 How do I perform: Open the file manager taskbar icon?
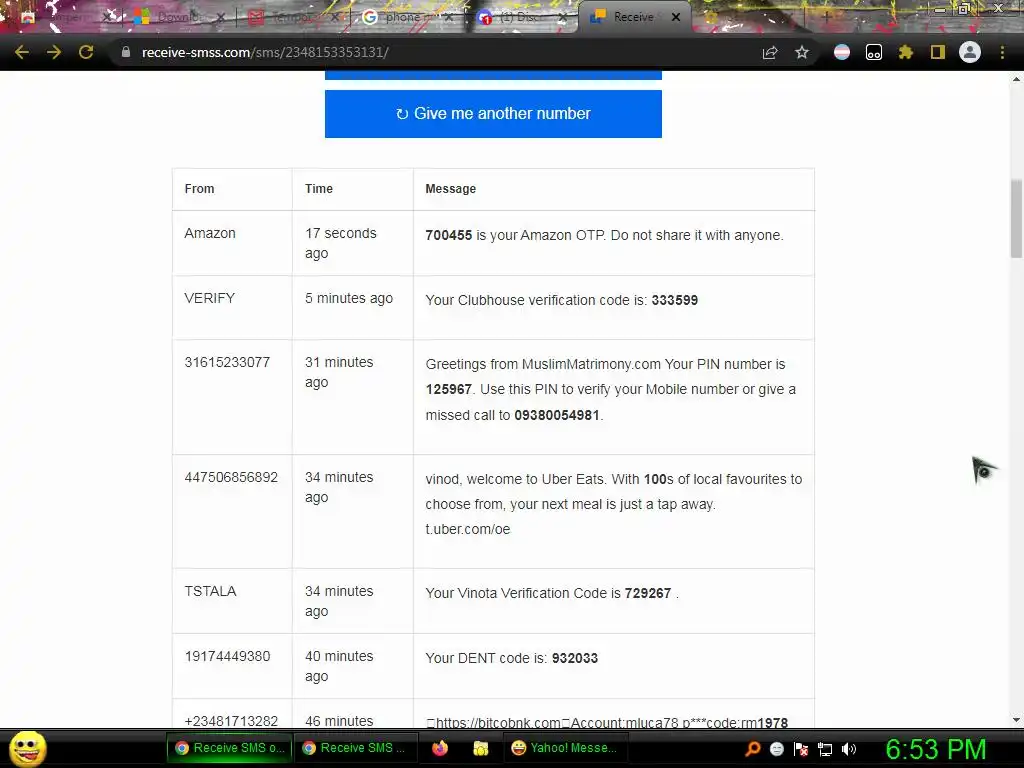point(481,748)
